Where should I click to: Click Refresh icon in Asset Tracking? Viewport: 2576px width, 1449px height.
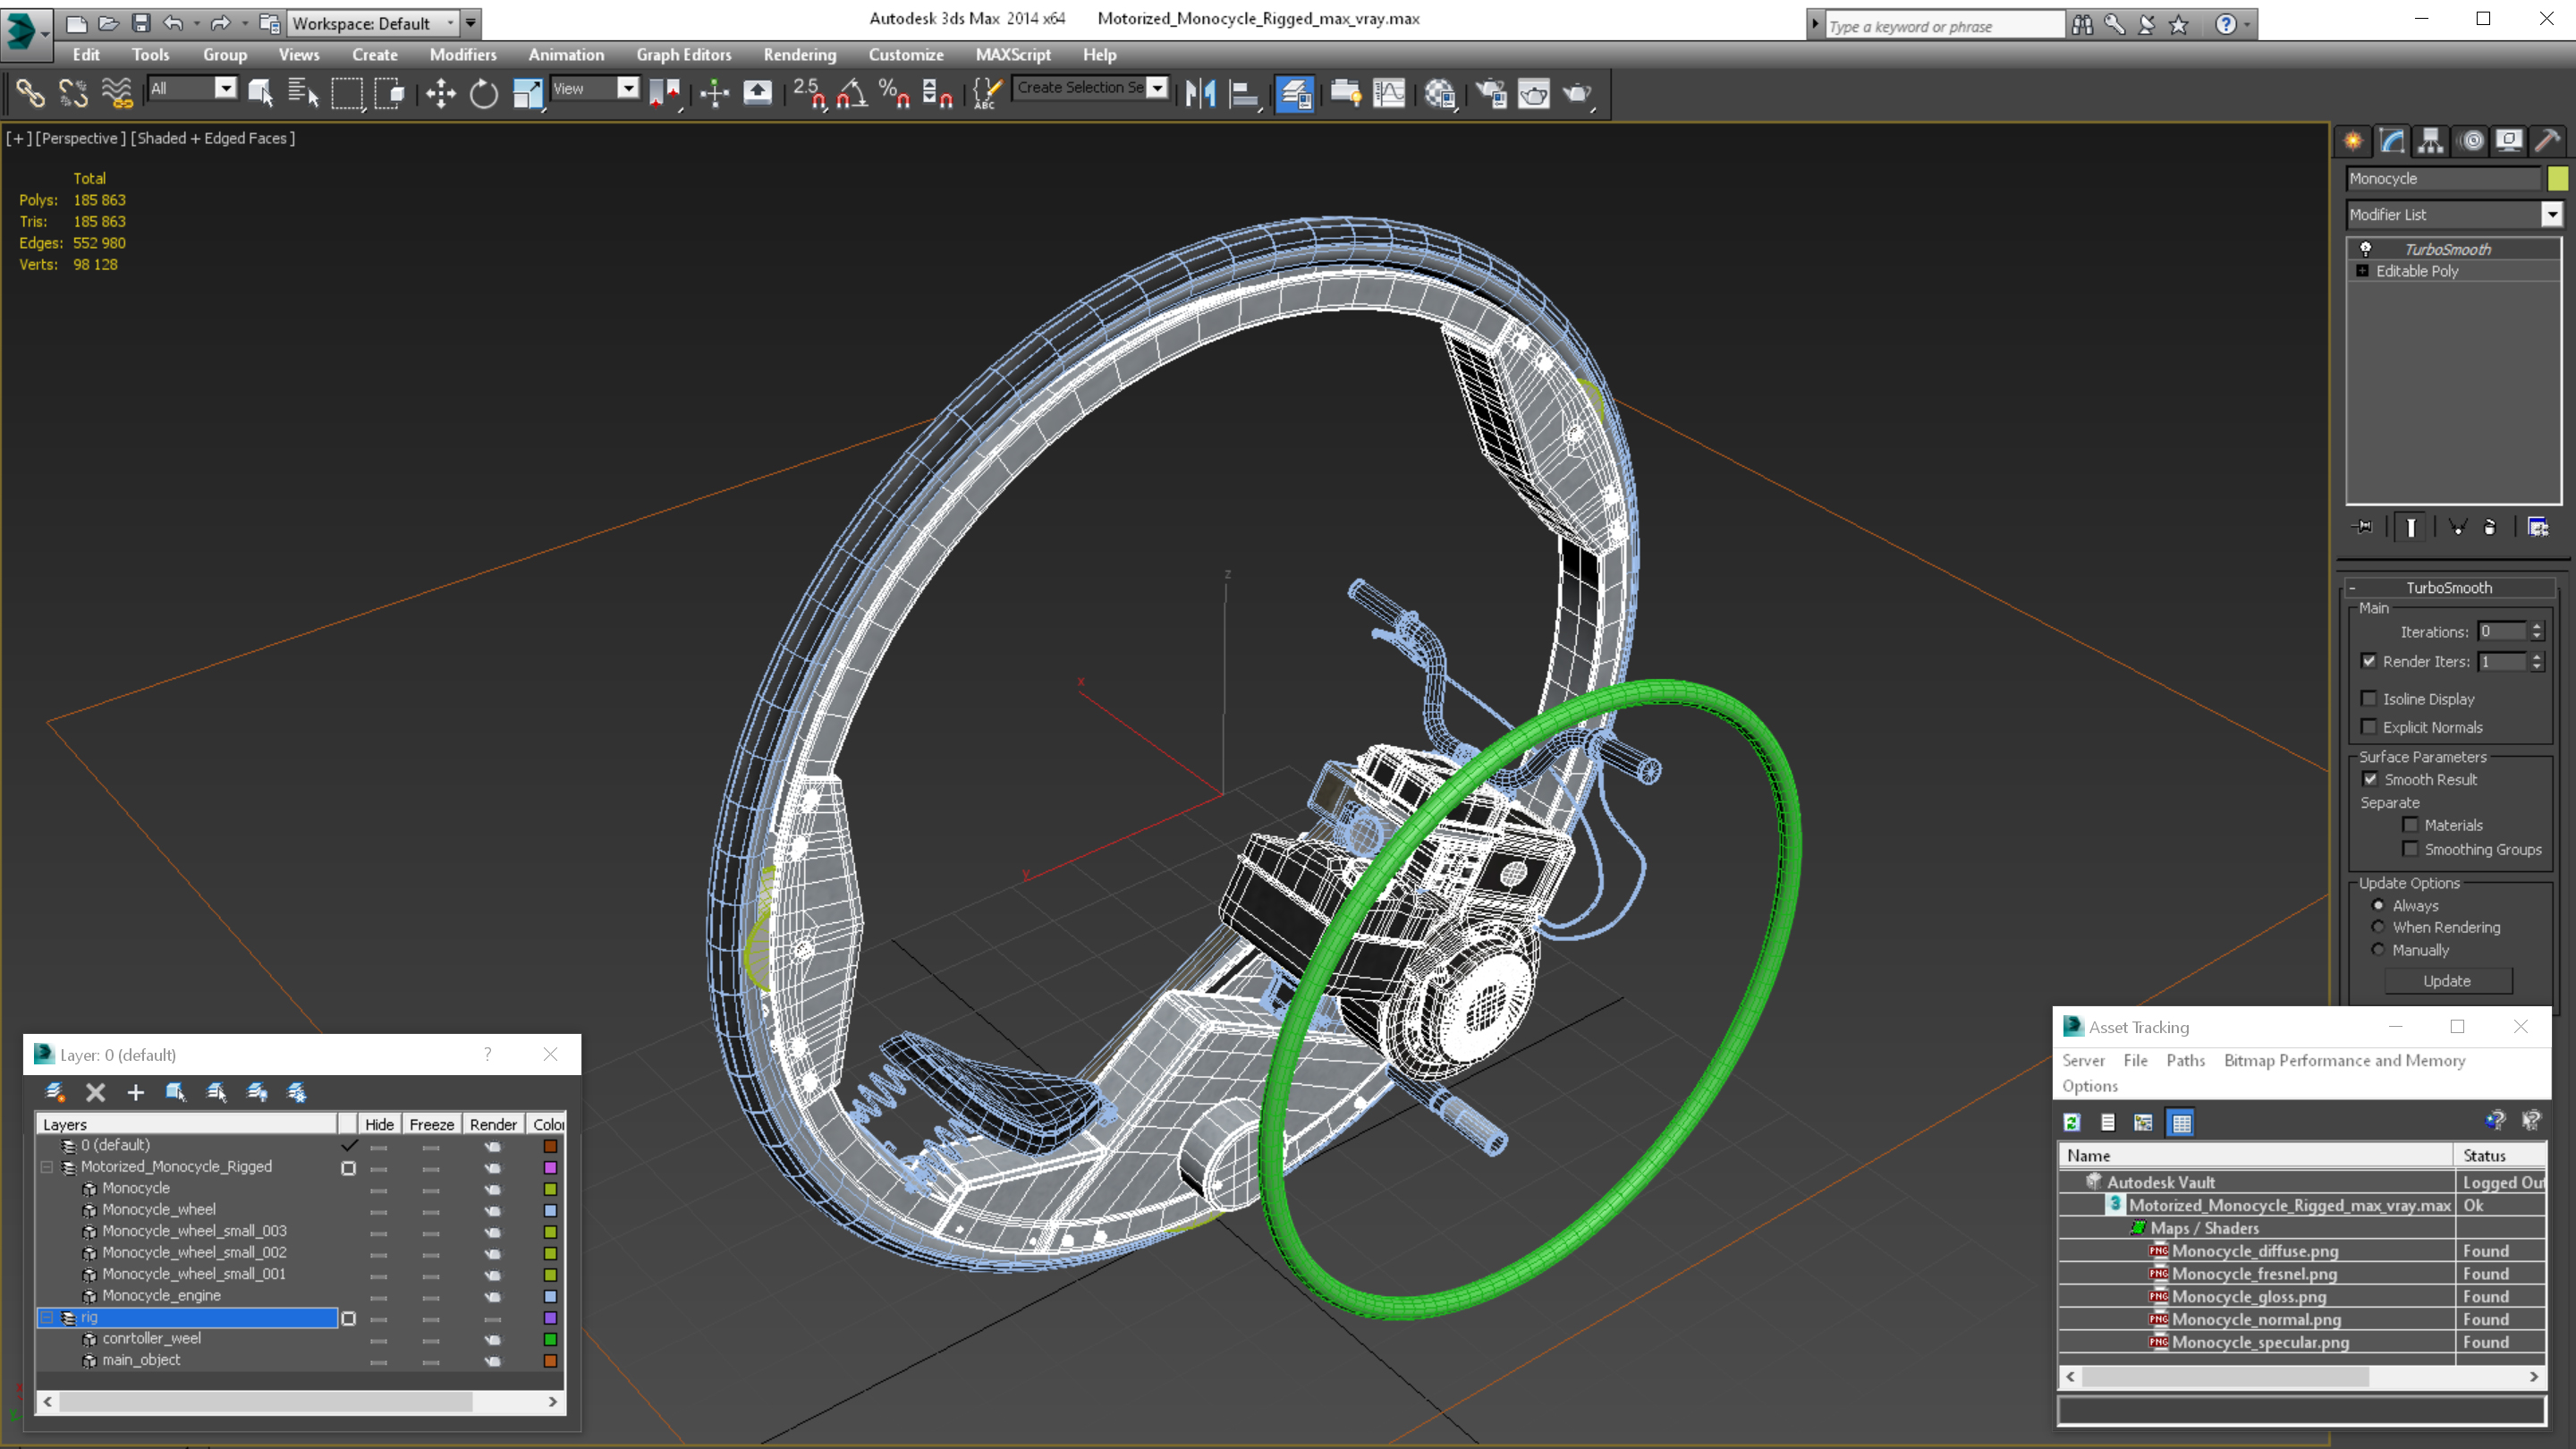(x=2072, y=1122)
